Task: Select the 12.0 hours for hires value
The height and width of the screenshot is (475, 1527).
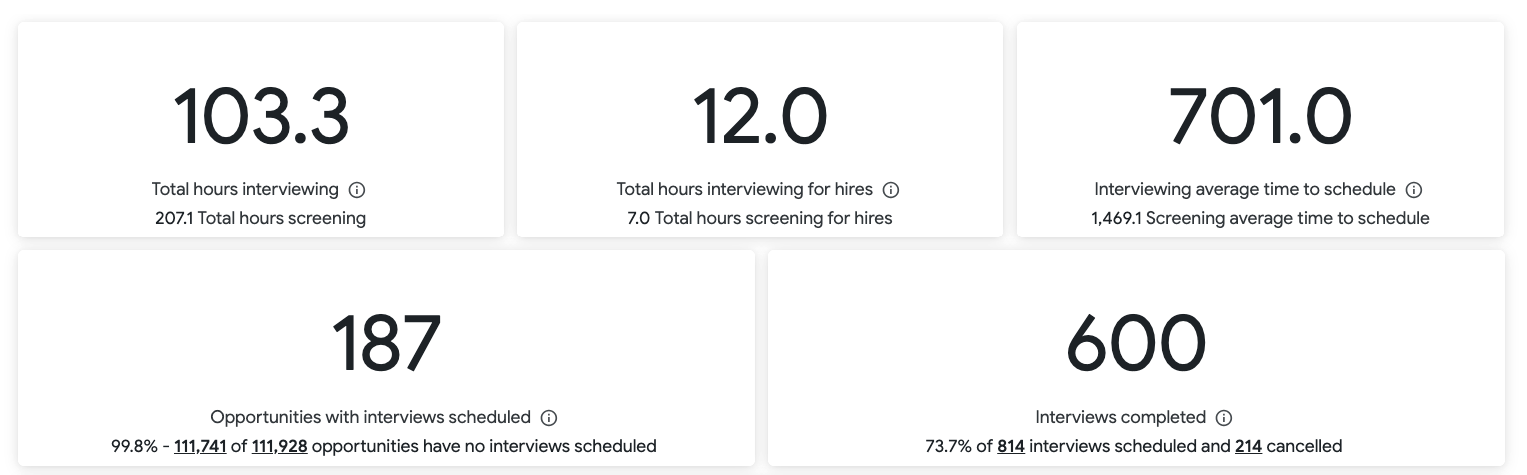Action: pyautogui.click(x=760, y=116)
